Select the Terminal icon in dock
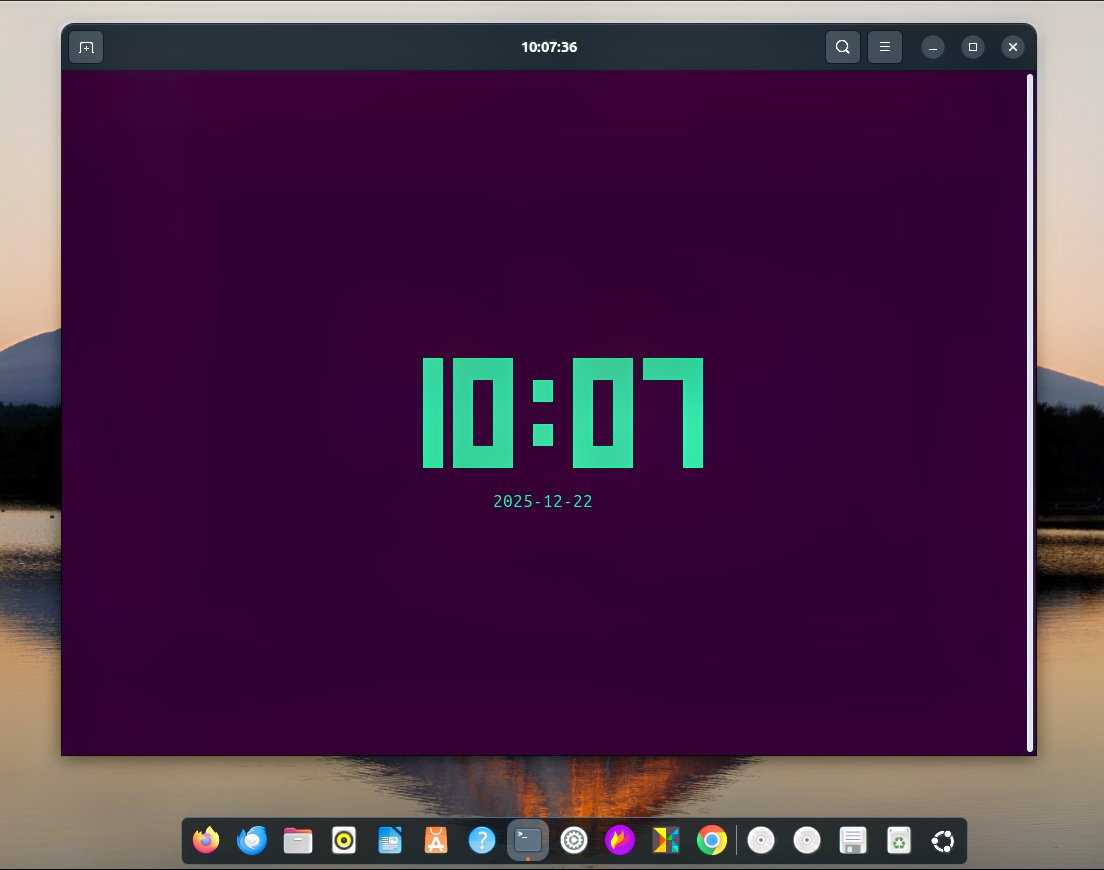 point(528,840)
